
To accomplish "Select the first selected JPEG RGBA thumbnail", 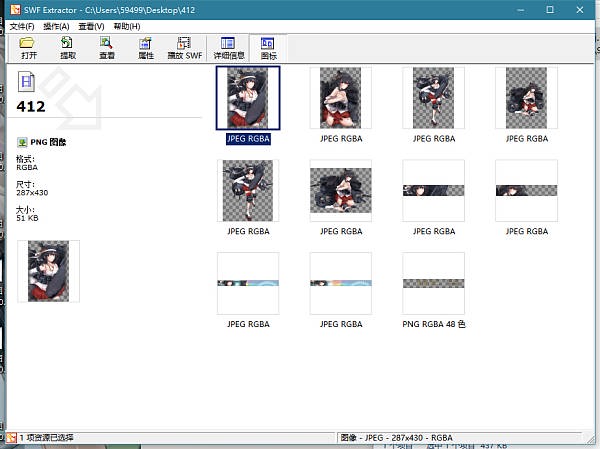I will (x=248, y=98).
